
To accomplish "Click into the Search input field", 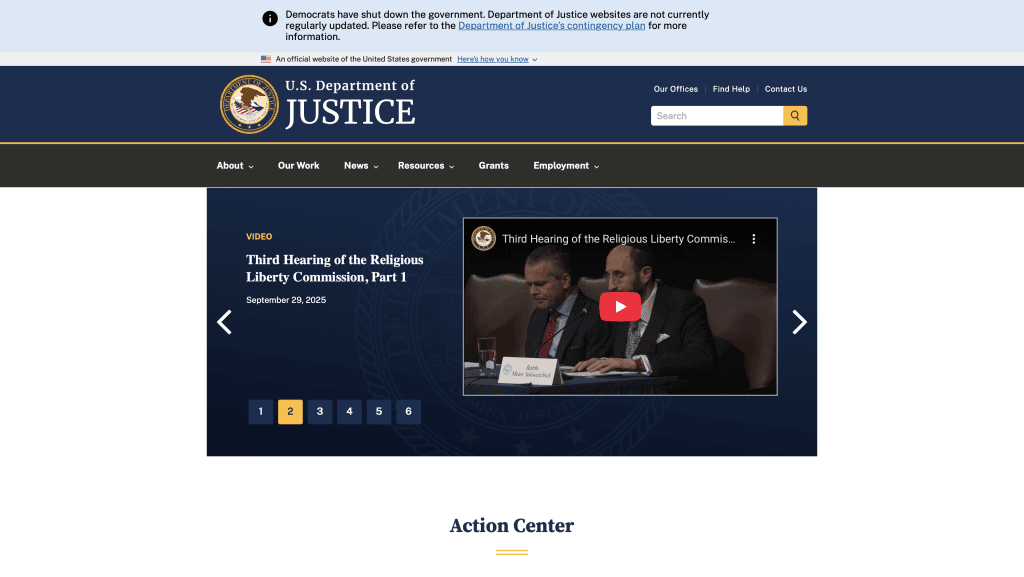I will (x=716, y=116).
